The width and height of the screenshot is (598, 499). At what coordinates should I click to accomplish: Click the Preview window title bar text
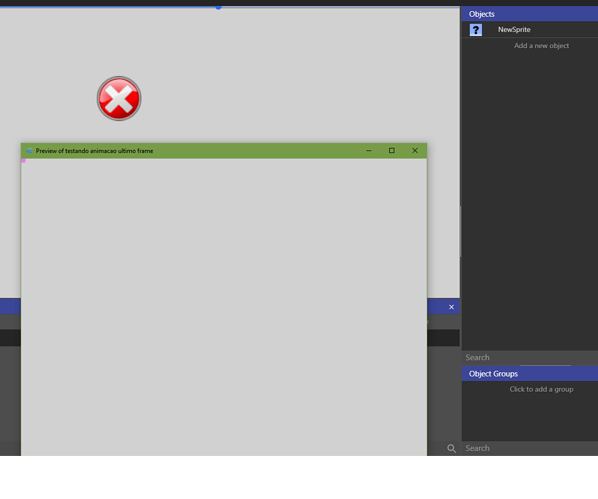click(x=94, y=151)
